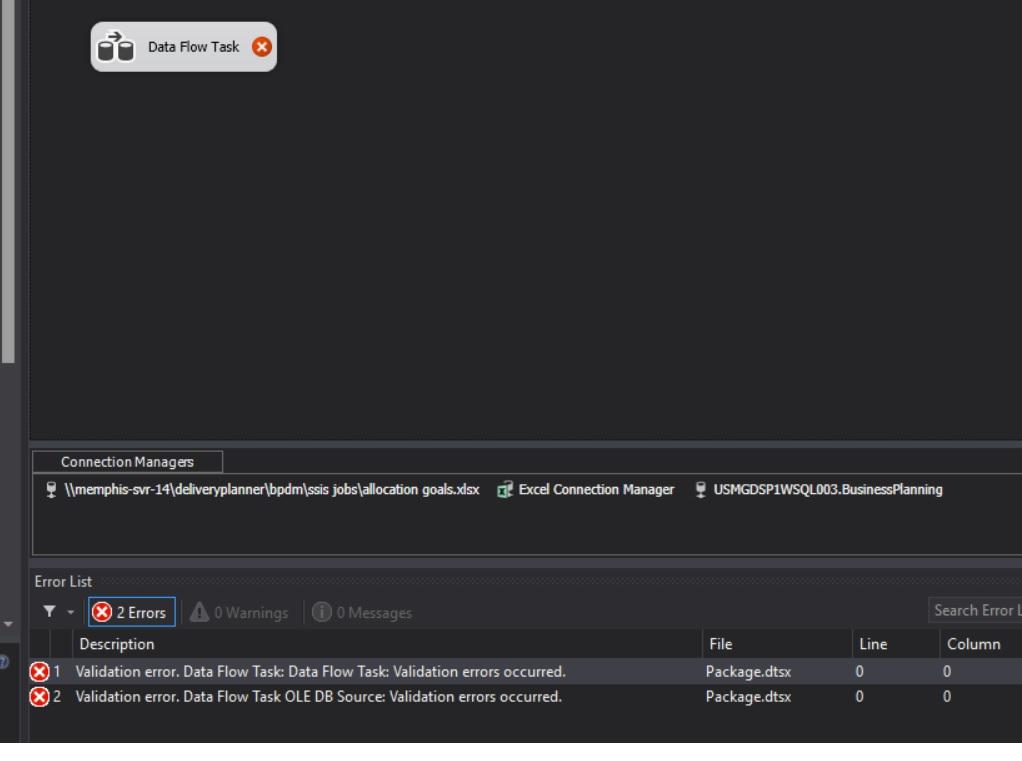Image resolution: width=1022 pixels, height=761 pixels.
Task: Click the red error icon in the 2 Errors button
Action: (102, 612)
